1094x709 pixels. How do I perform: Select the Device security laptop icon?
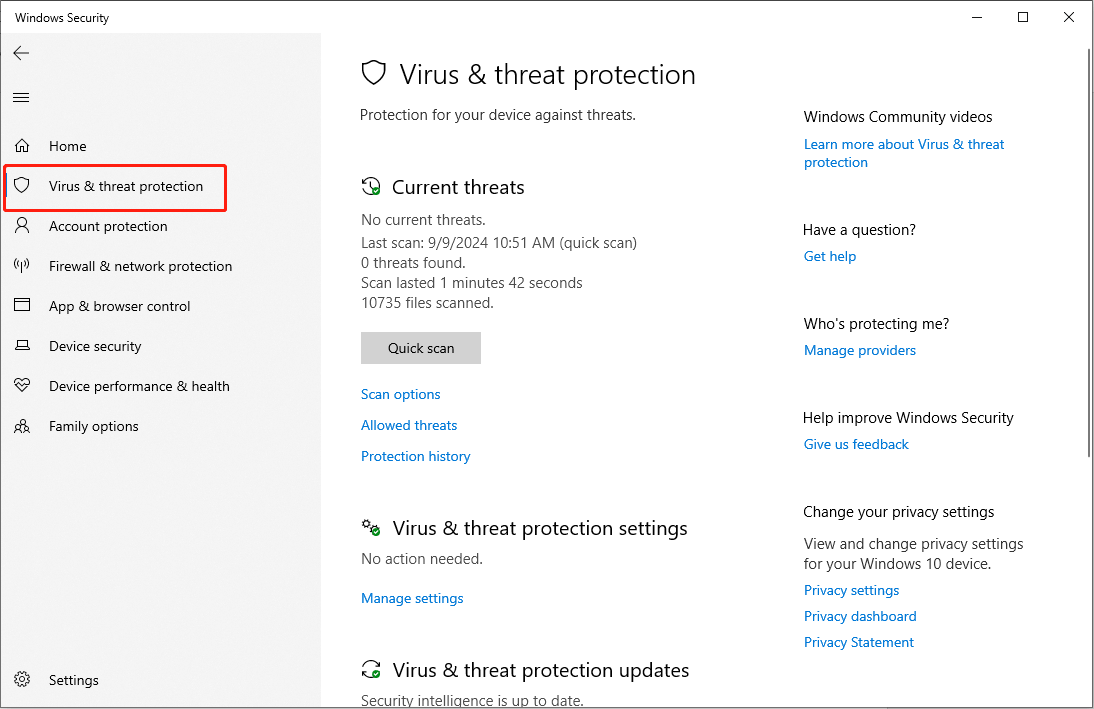coord(22,345)
